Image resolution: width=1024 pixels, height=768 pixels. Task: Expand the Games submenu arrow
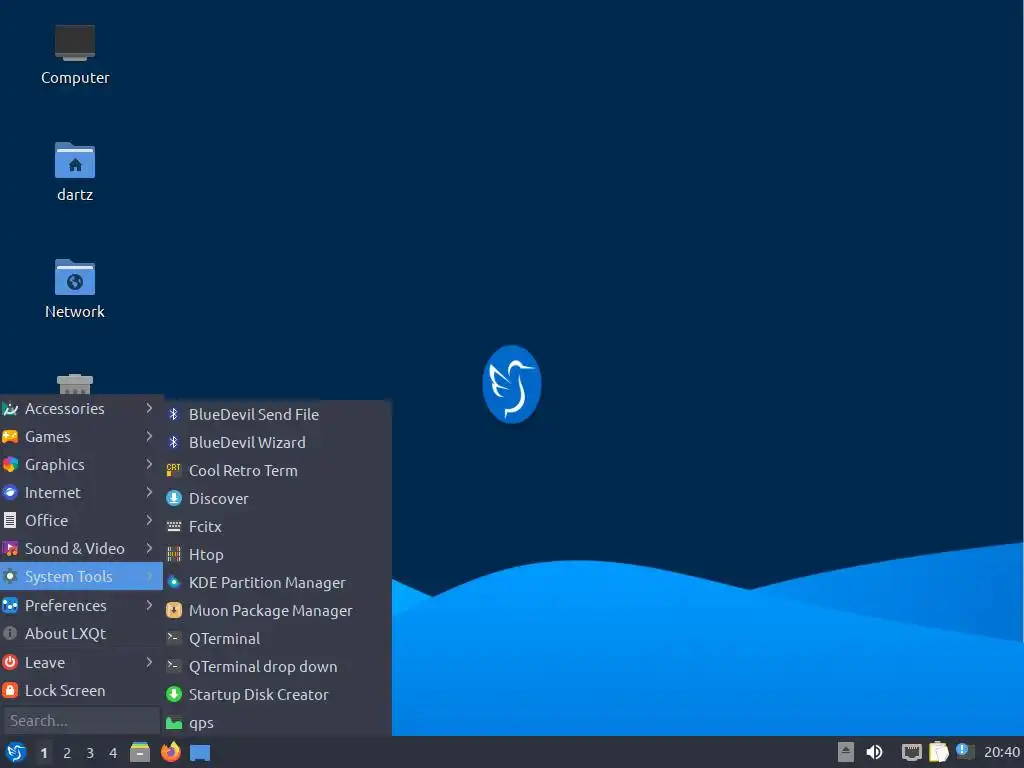tap(149, 436)
